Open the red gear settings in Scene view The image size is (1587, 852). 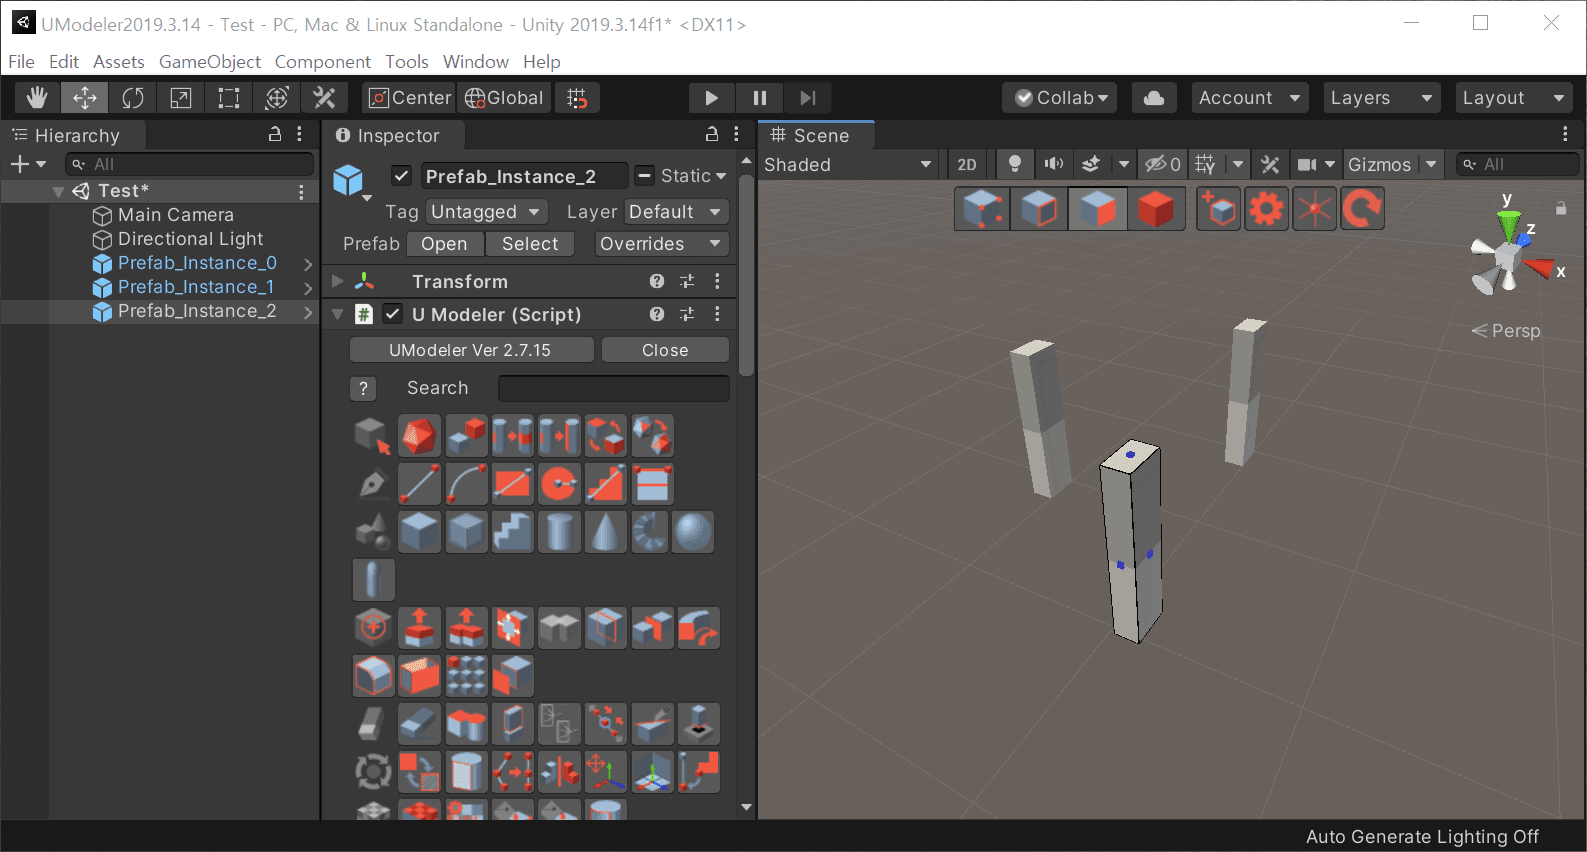pos(1266,209)
